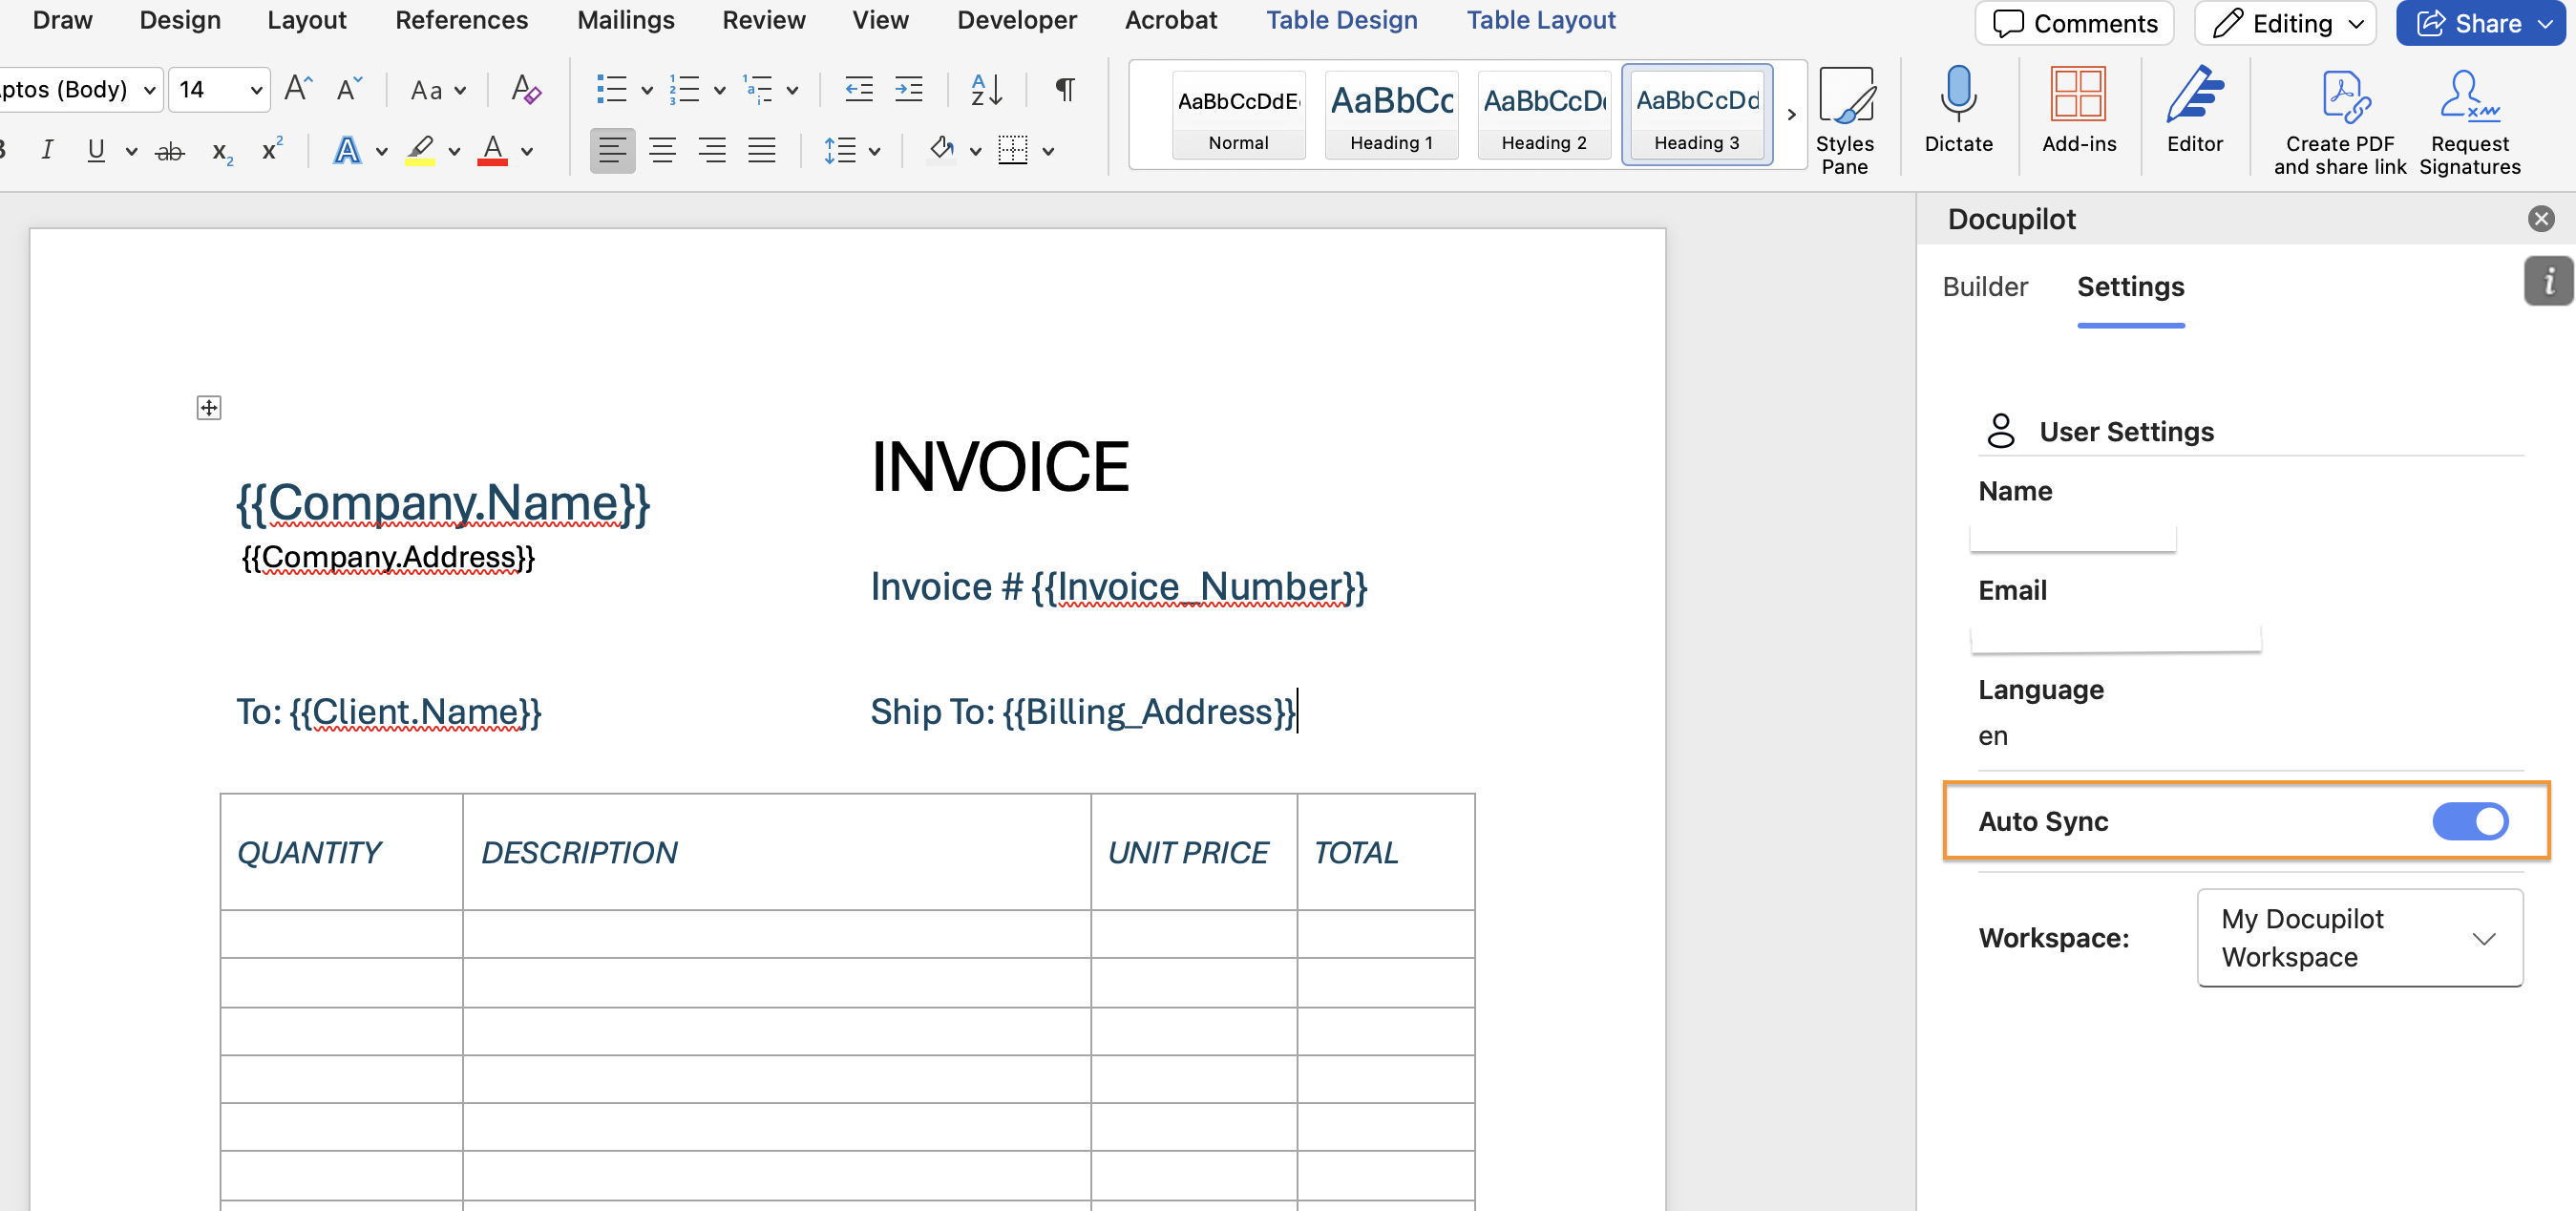Toggle italic formatting
The height and width of the screenshot is (1211, 2576).
(x=47, y=151)
